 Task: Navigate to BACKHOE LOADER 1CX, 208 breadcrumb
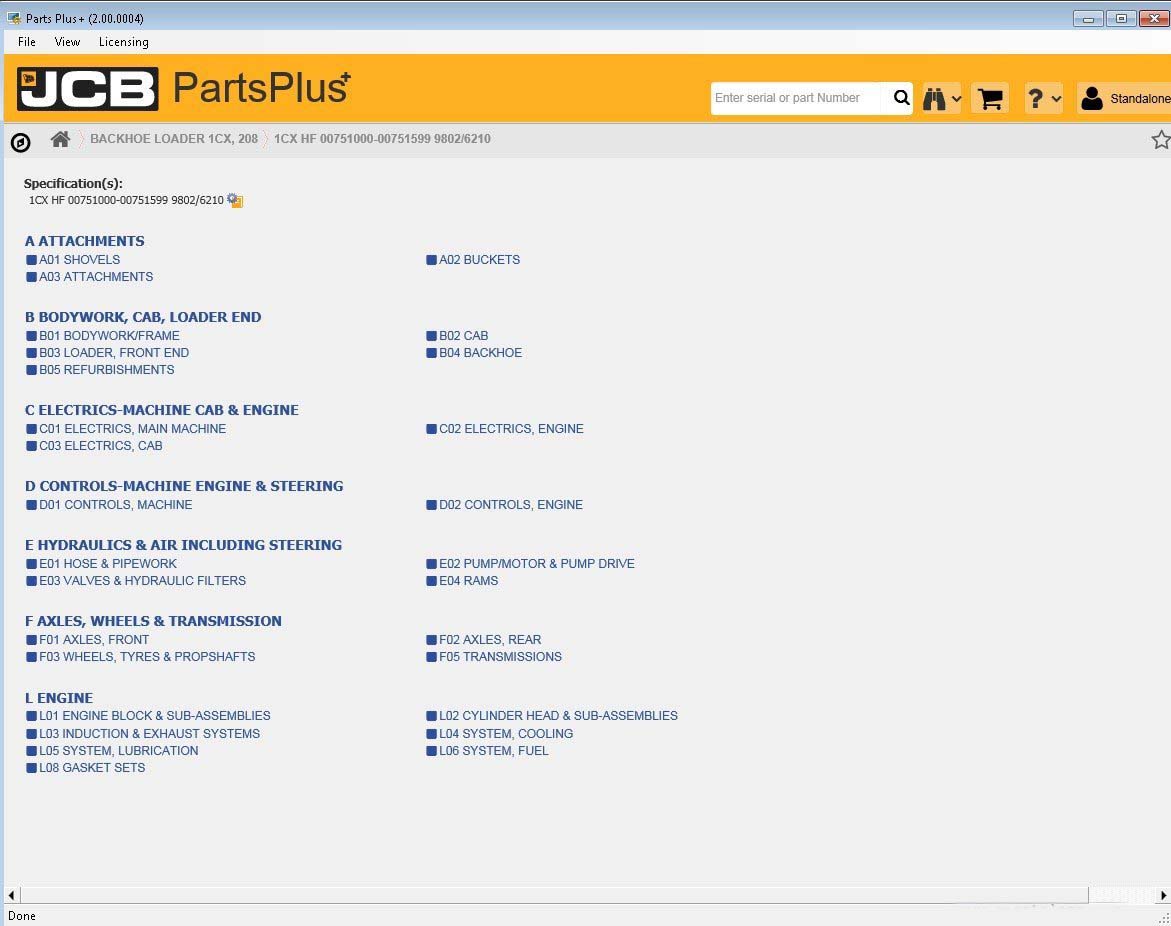174,139
